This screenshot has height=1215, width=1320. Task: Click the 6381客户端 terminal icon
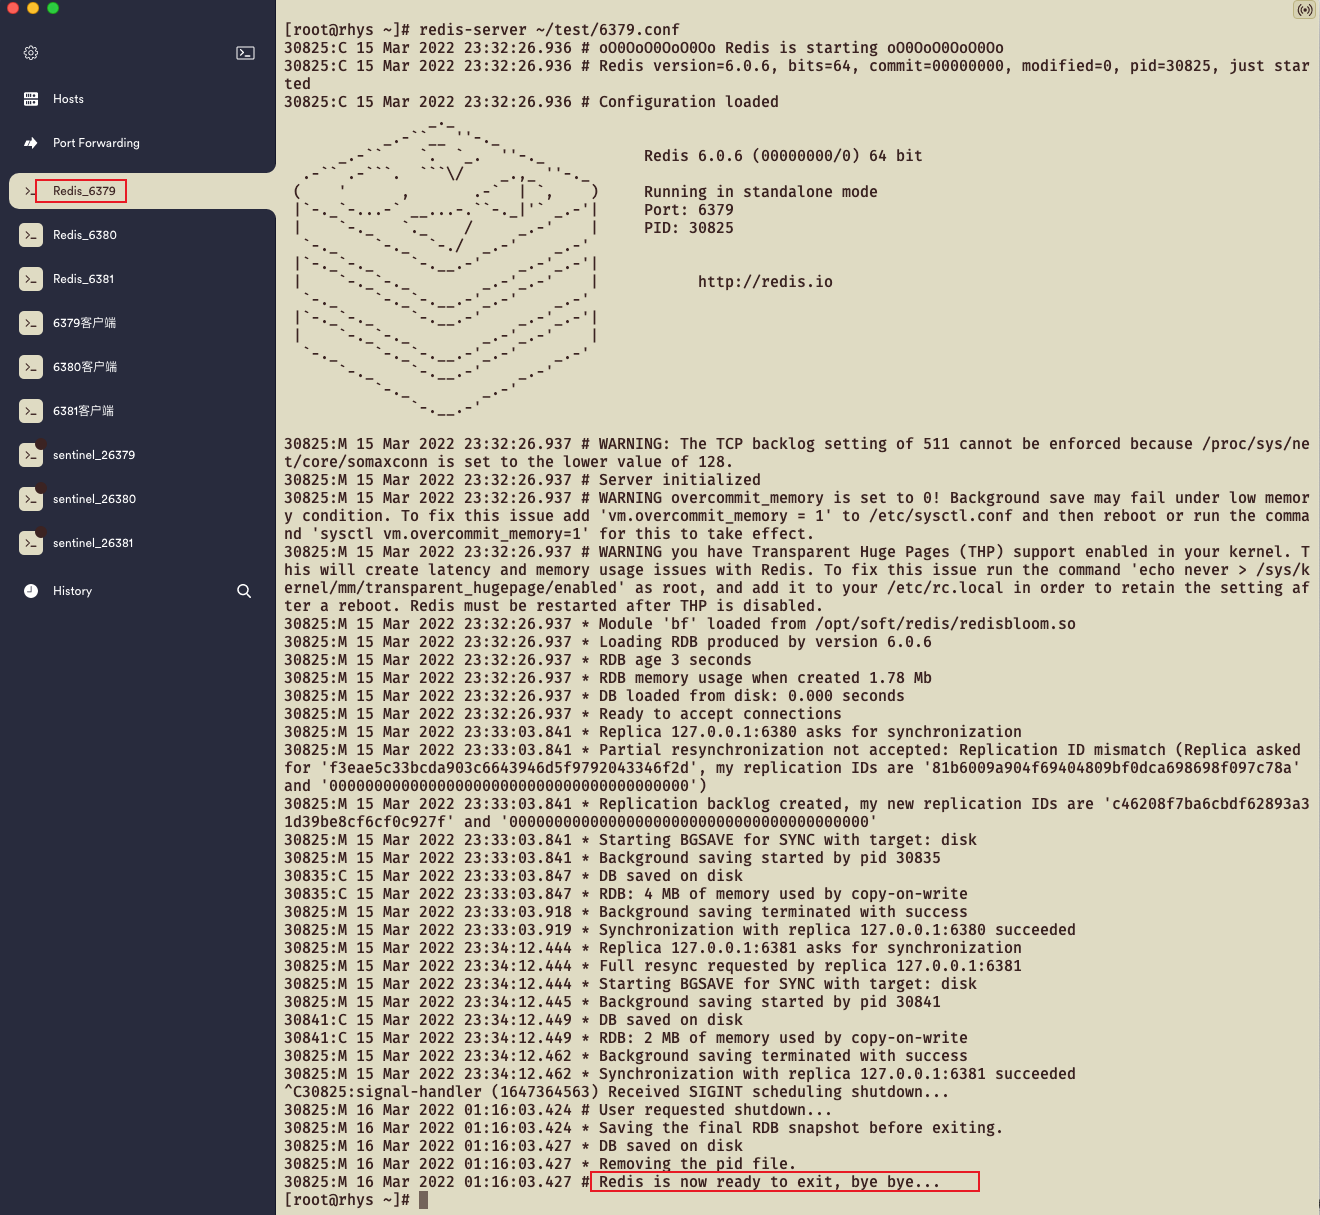(x=31, y=411)
